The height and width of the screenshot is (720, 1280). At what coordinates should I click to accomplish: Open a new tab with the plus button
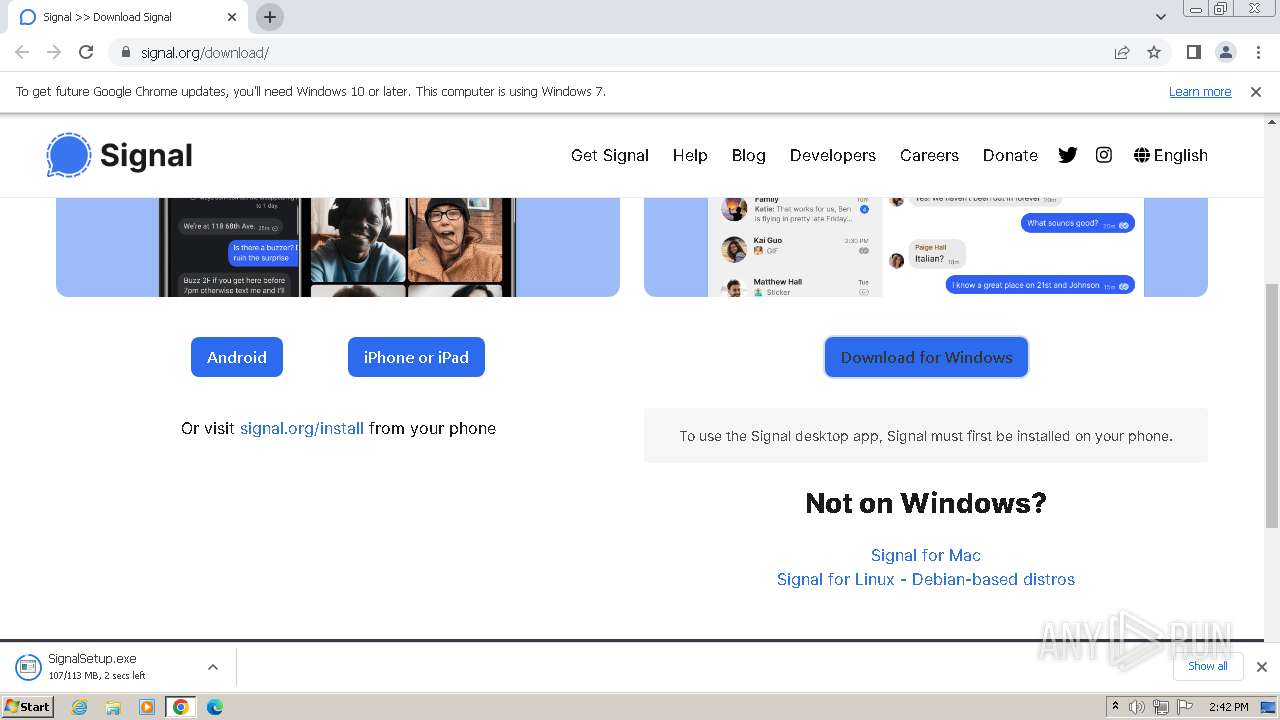[x=270, y=17]
